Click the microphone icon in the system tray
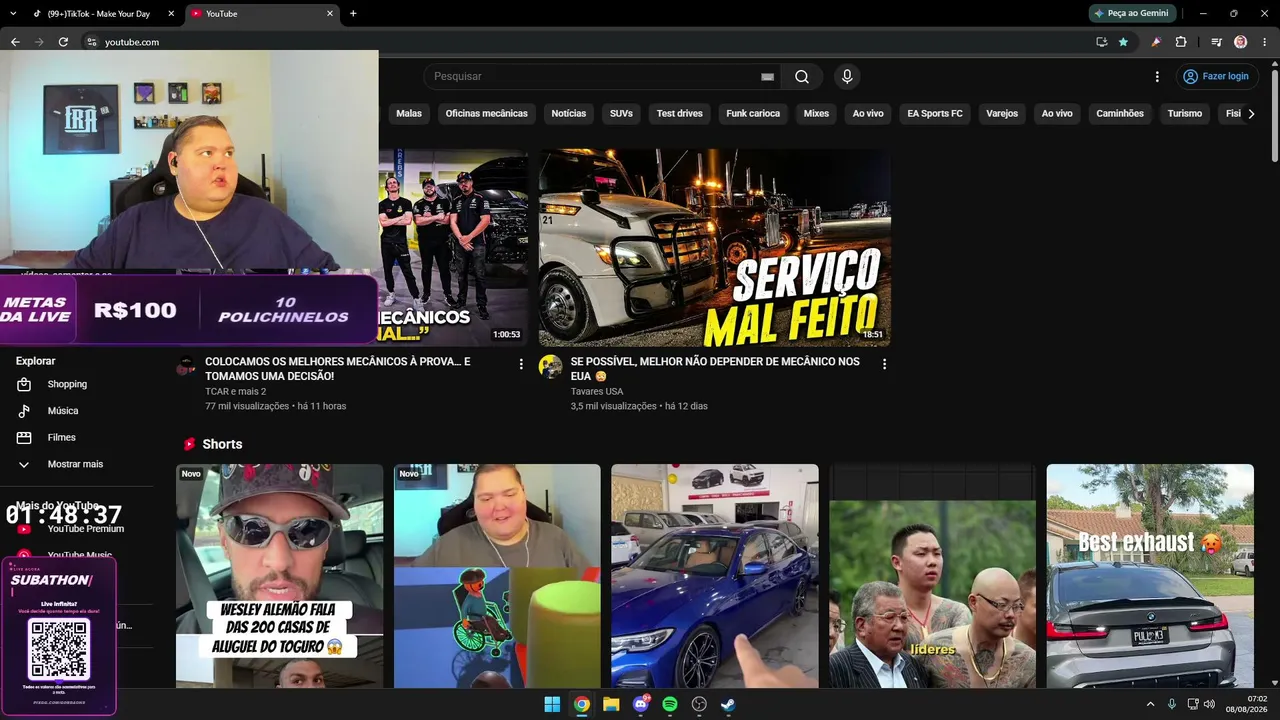The width and height of the screenshot is (1280, 720). 1171,704
